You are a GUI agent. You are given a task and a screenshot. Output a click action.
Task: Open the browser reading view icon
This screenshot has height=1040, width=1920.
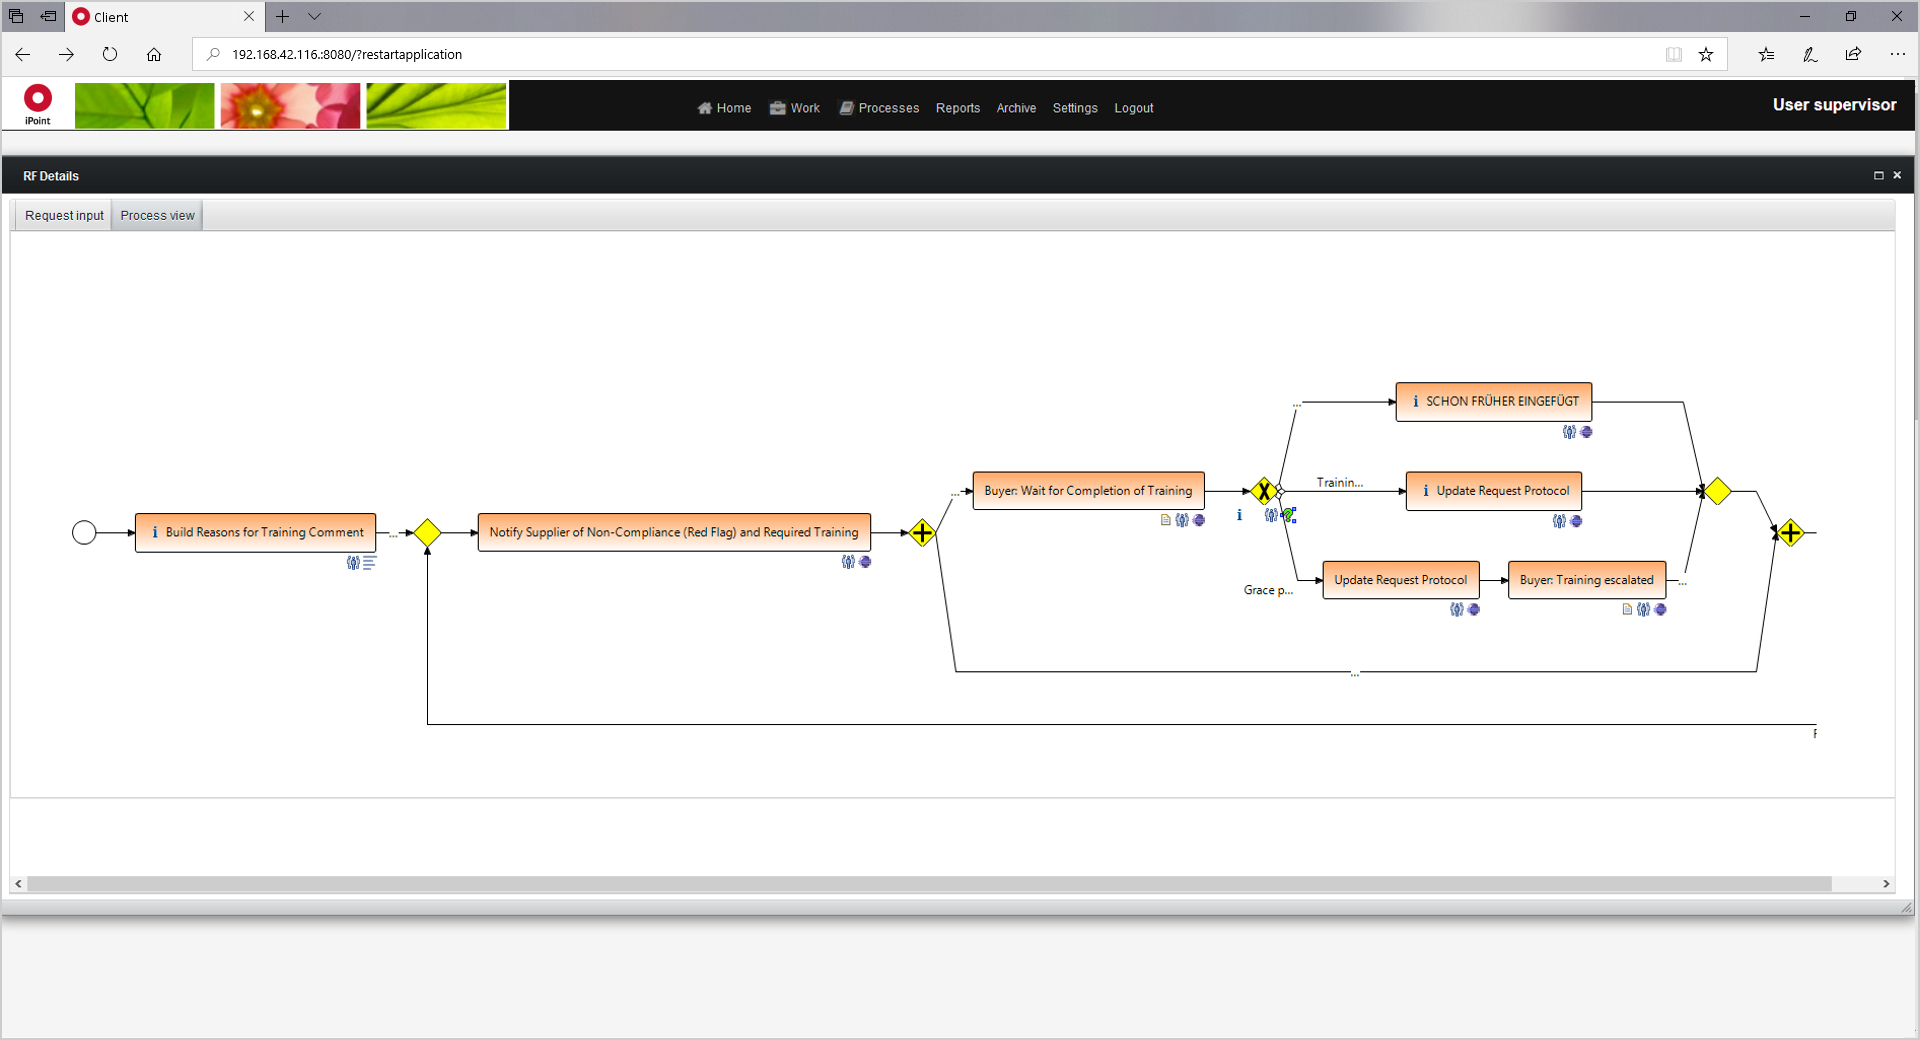1674,54
